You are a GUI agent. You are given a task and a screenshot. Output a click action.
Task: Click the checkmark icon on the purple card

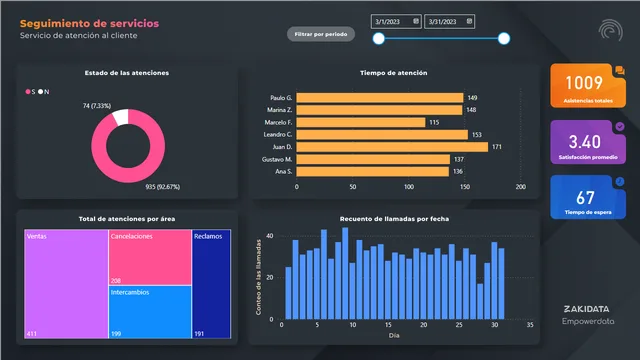tap(620, 127)
